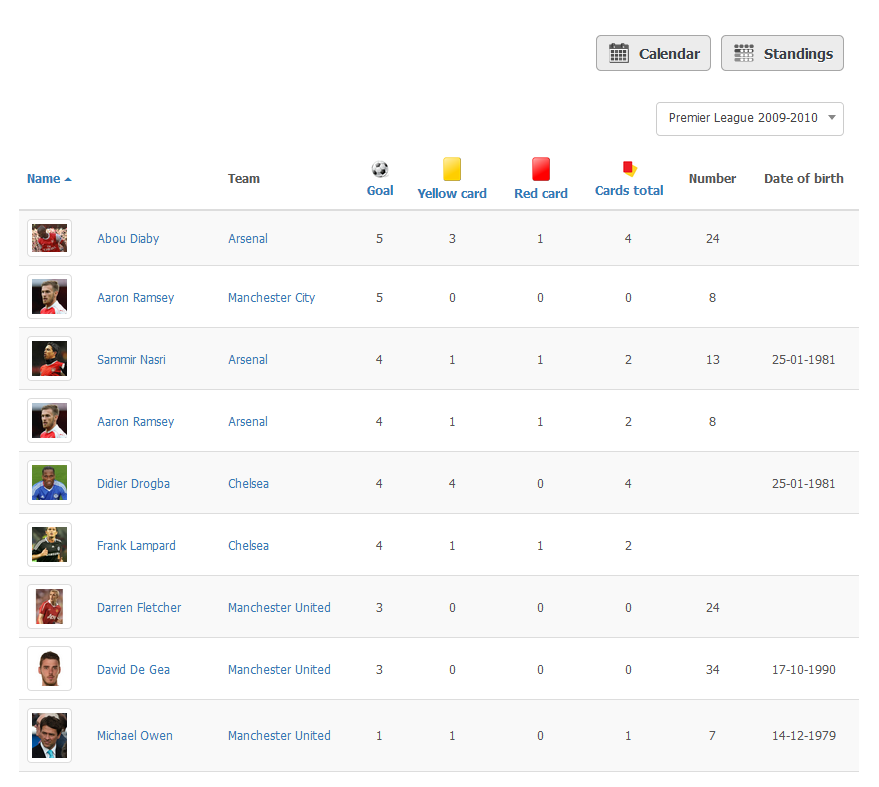The width and height of the screenshot is (879, 787).
Task: Click shirt number 7 for Michael Owen
Action: pyautogui.click(x=713, y=736)
